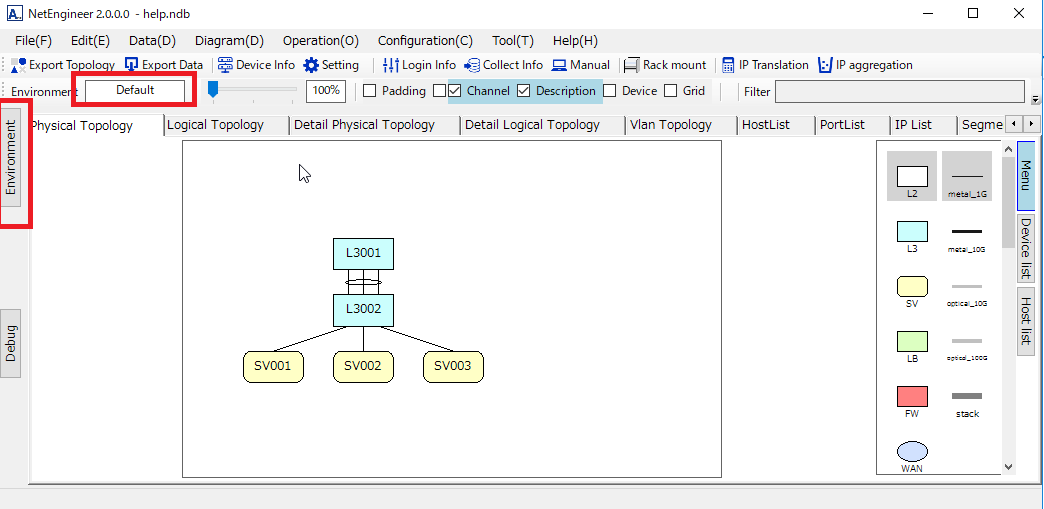Screen dimensions: 1044x509
Task: Expand the toolbar overflow arrow next to Filter
Action: 1035,99
